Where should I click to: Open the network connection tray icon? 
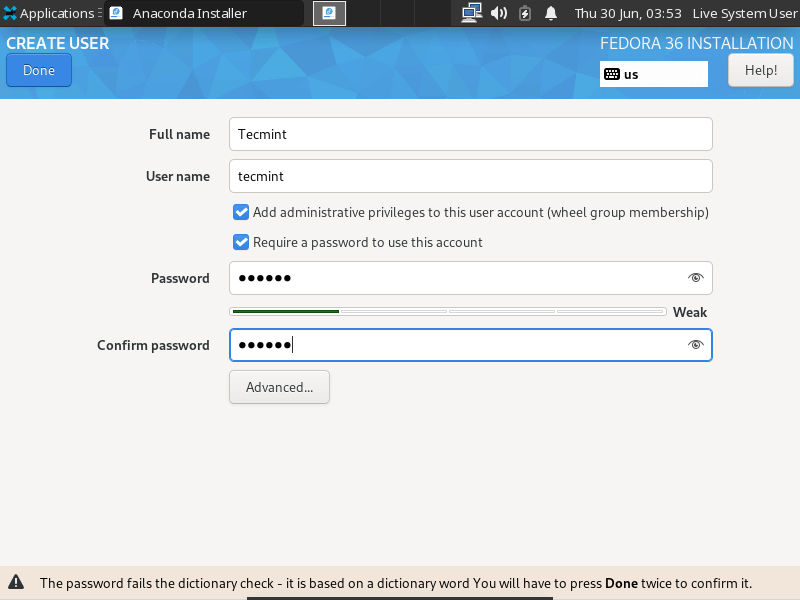click(471, 13)
